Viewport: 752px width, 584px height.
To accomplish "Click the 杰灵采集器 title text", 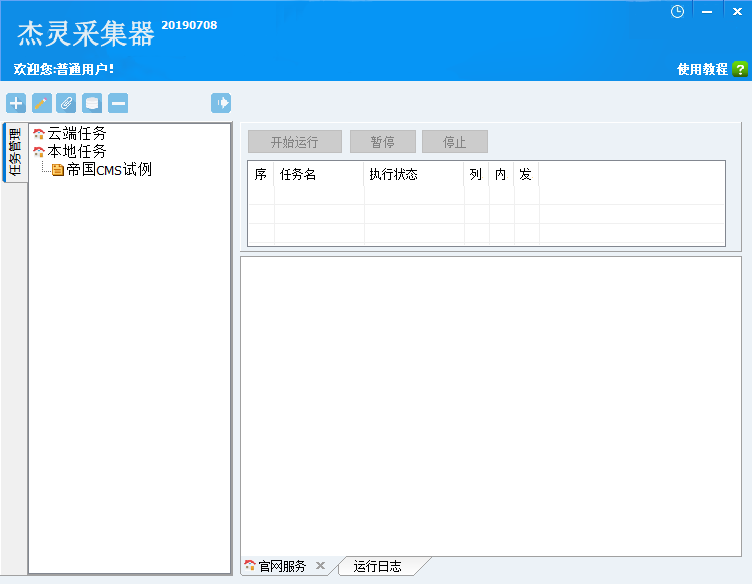I will click(x=86, y=34).
